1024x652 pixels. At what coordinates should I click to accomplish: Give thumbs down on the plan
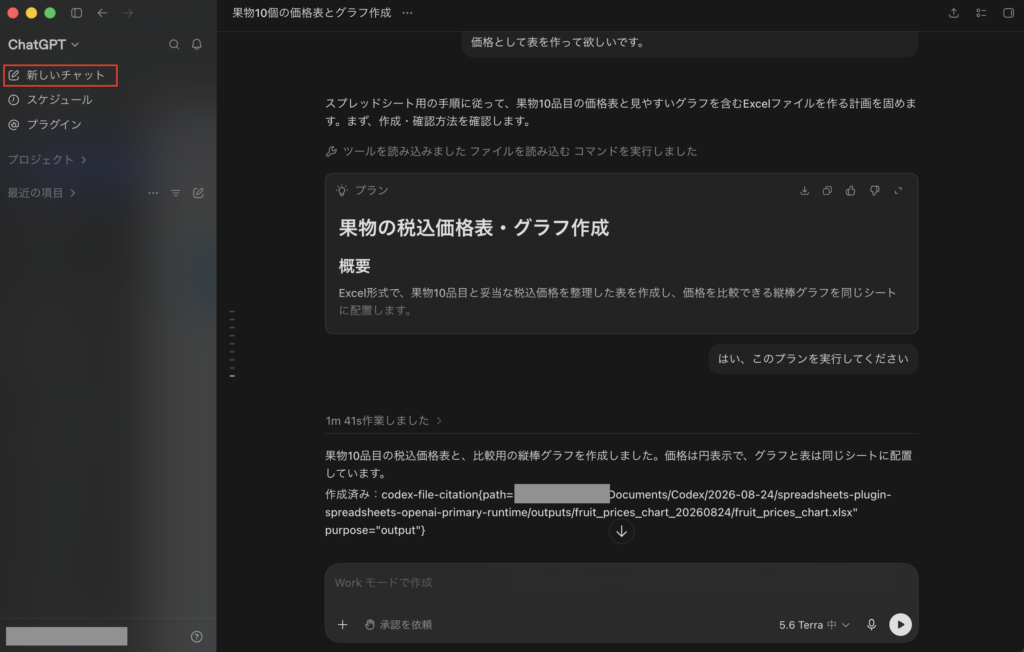(874, 191)
